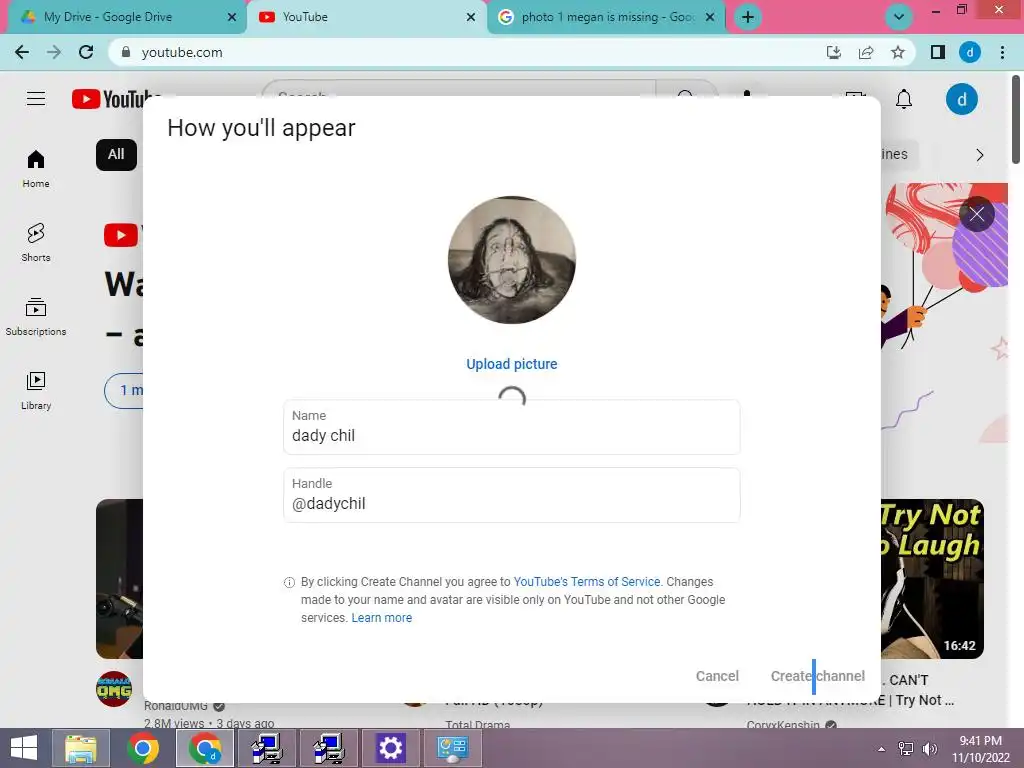Click the profile picture in the dialog

point(512,260)
